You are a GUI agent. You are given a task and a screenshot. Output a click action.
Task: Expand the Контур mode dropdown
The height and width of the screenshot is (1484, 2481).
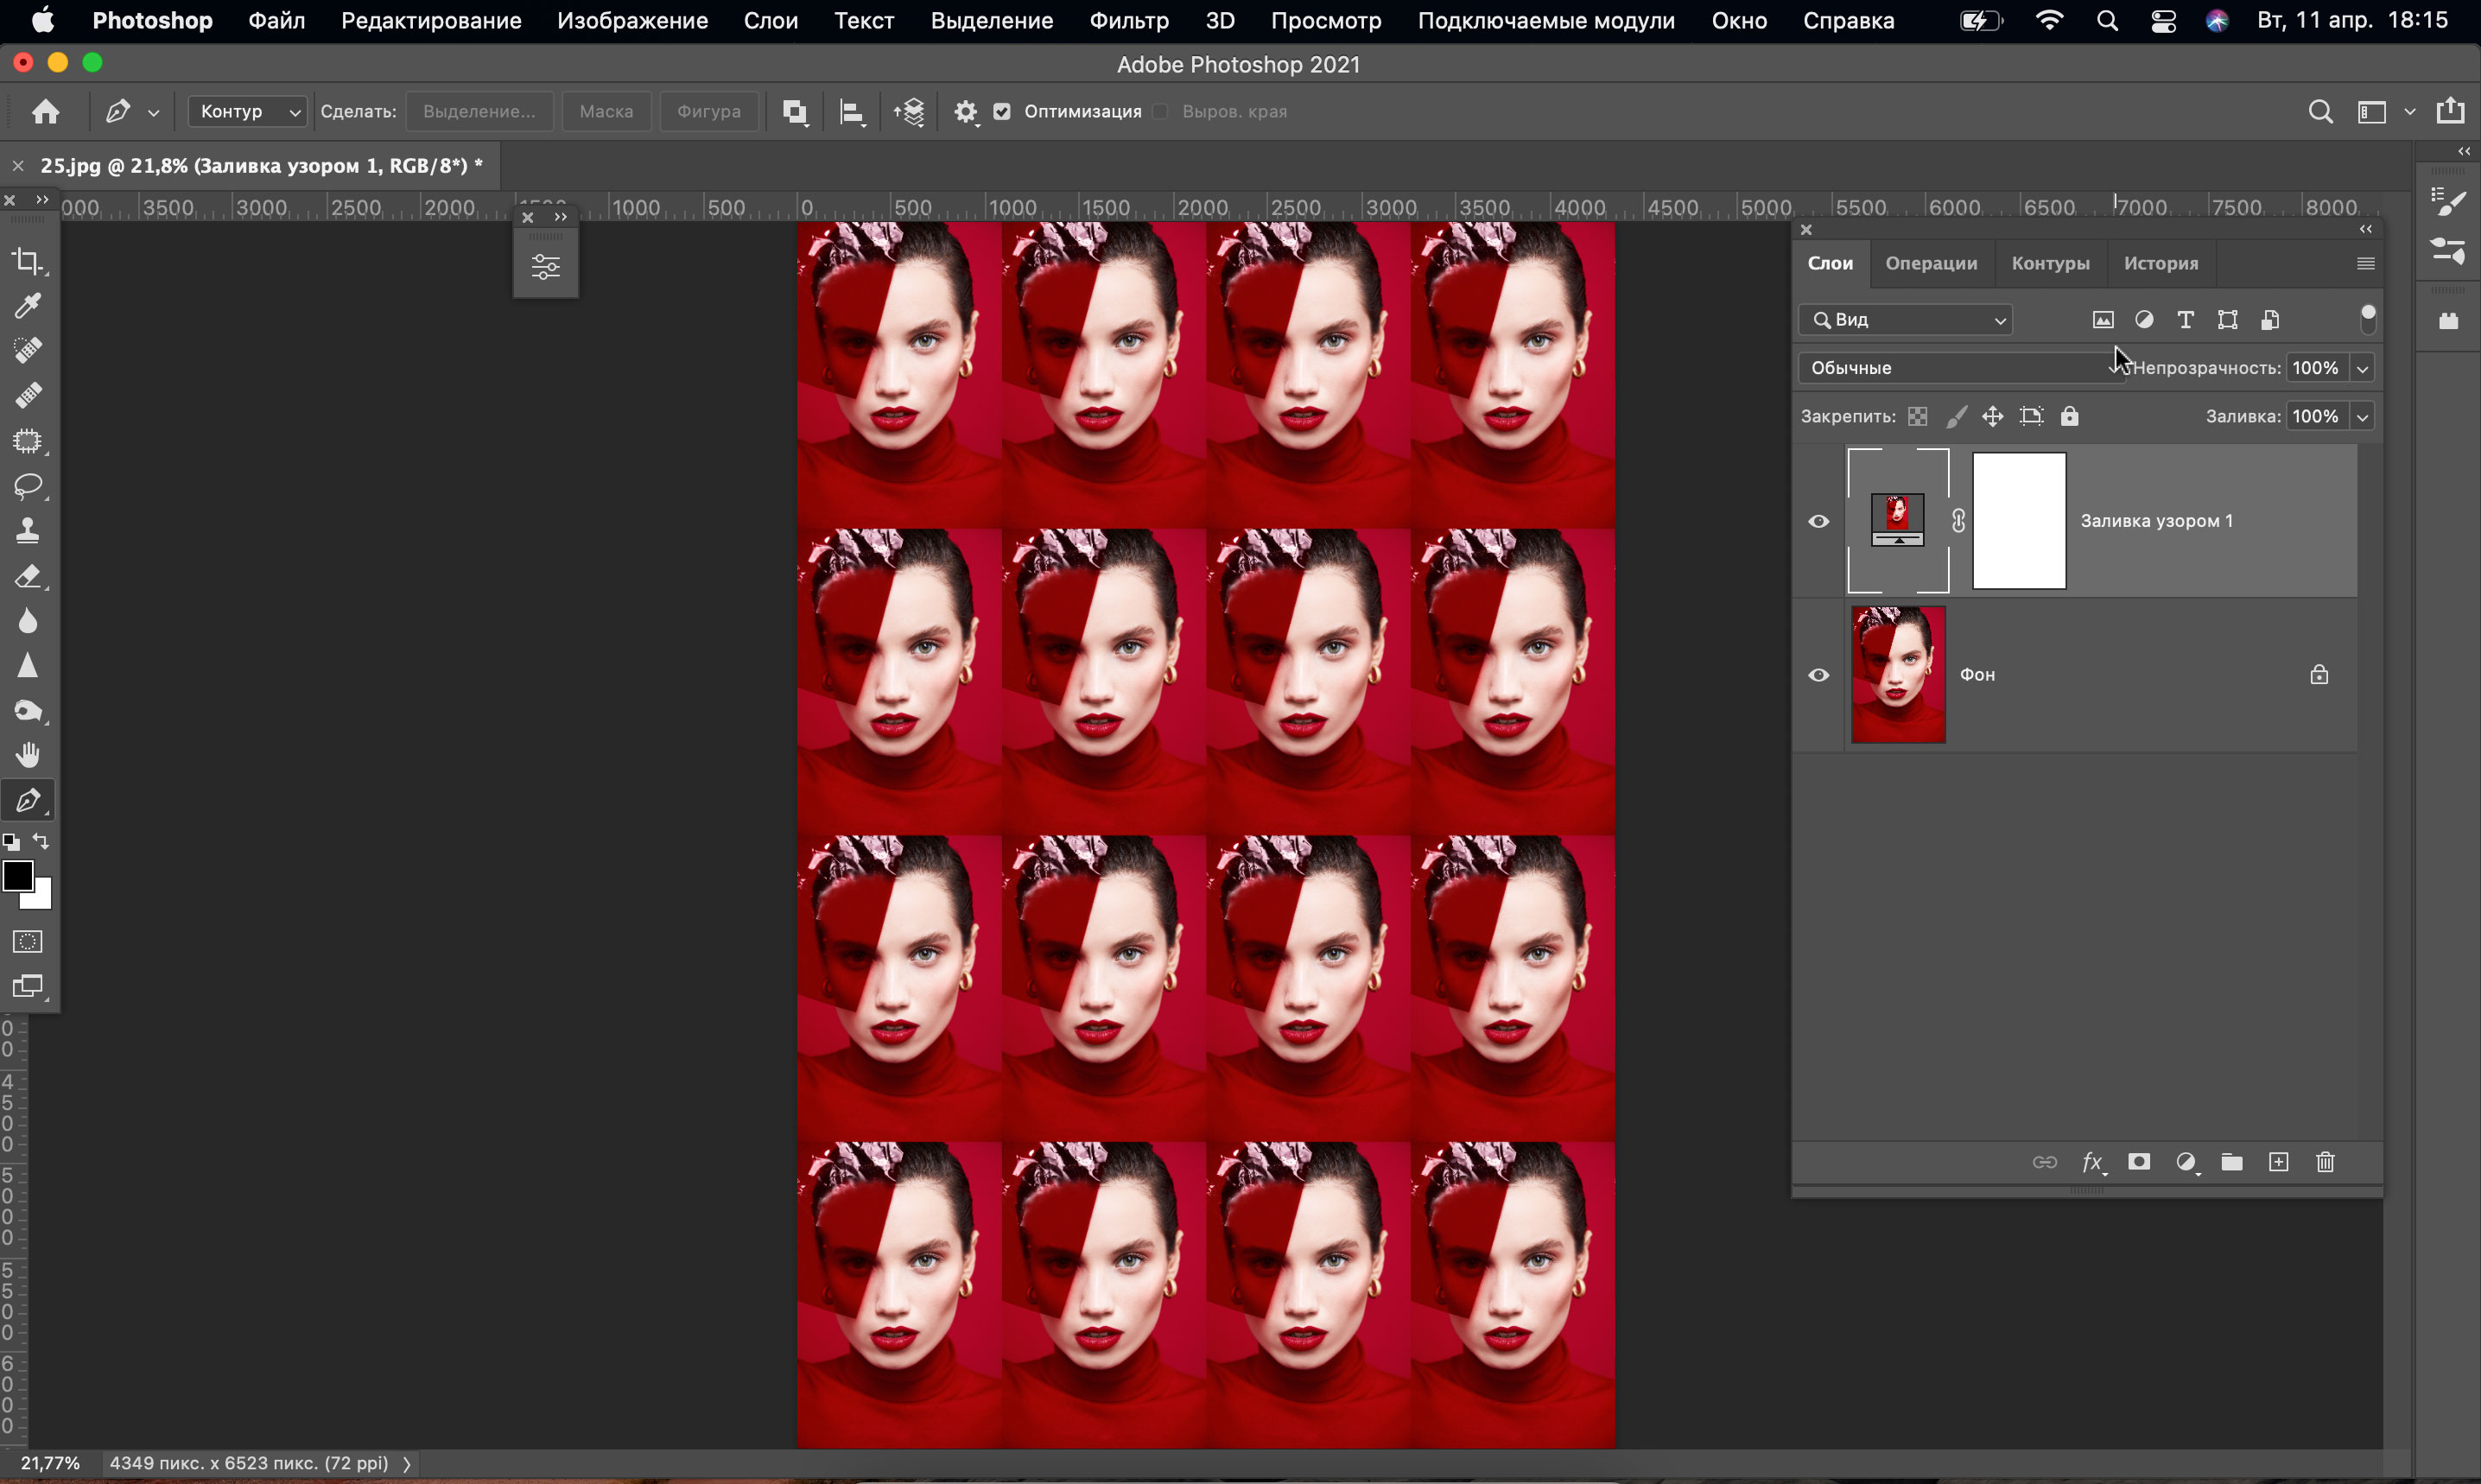pyautogui.click(x=247, y=111)
